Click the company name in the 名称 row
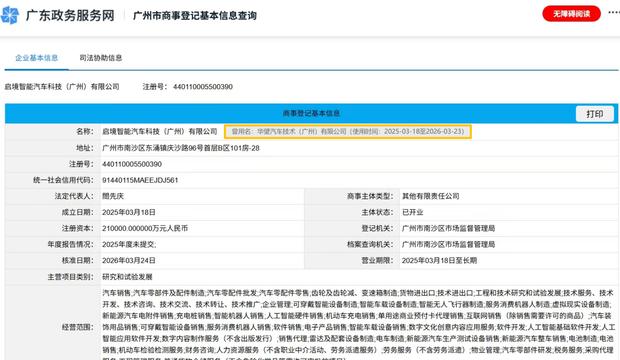This screenshot has width=620, height=360. pos(160,131)
